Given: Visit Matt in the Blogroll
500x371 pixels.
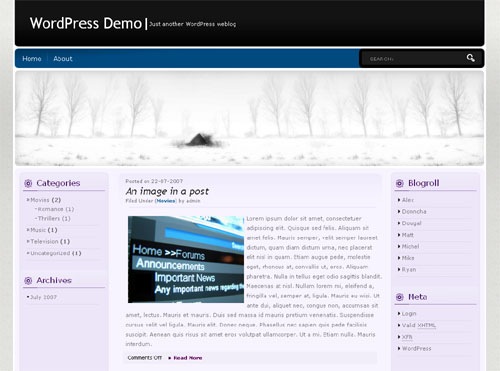Looking at the screenshot, I should click(x=408, y=235).
